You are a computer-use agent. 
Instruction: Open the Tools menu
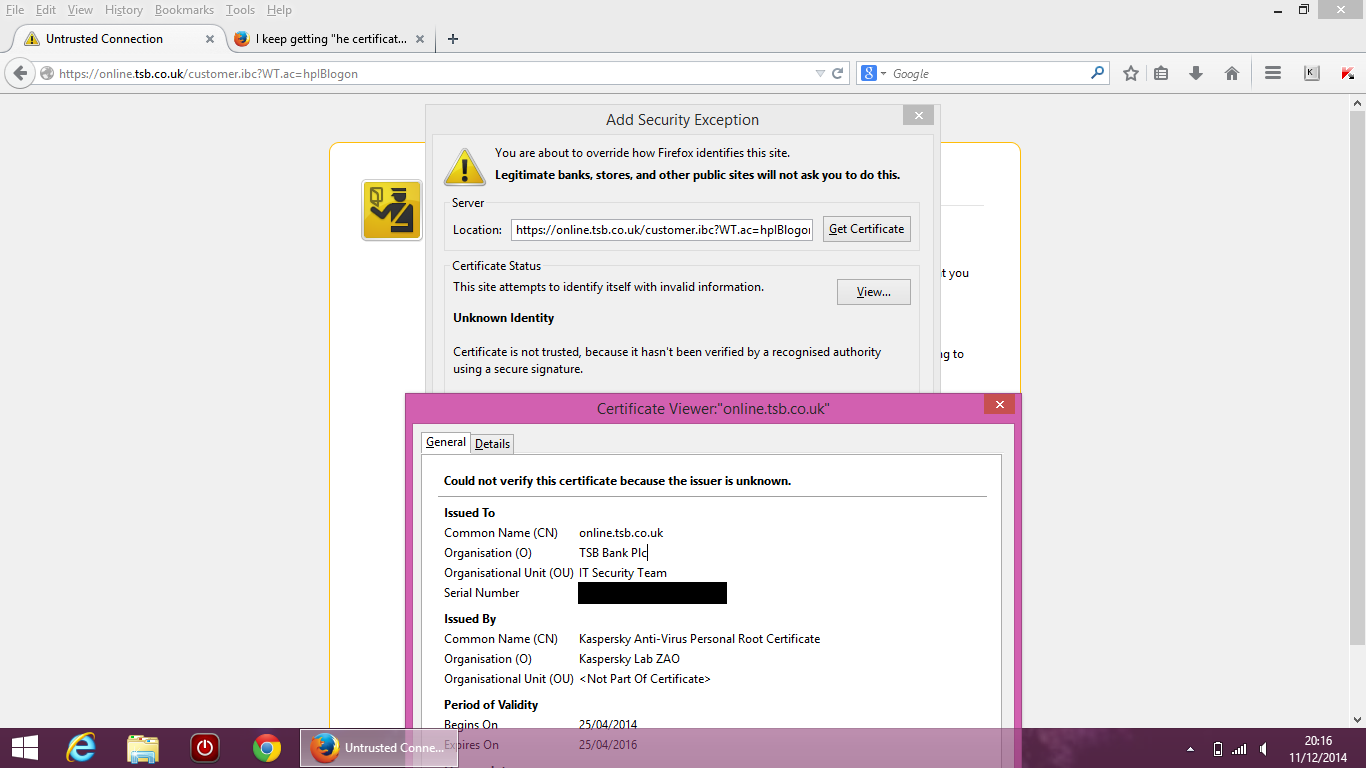tap(240, 10)
